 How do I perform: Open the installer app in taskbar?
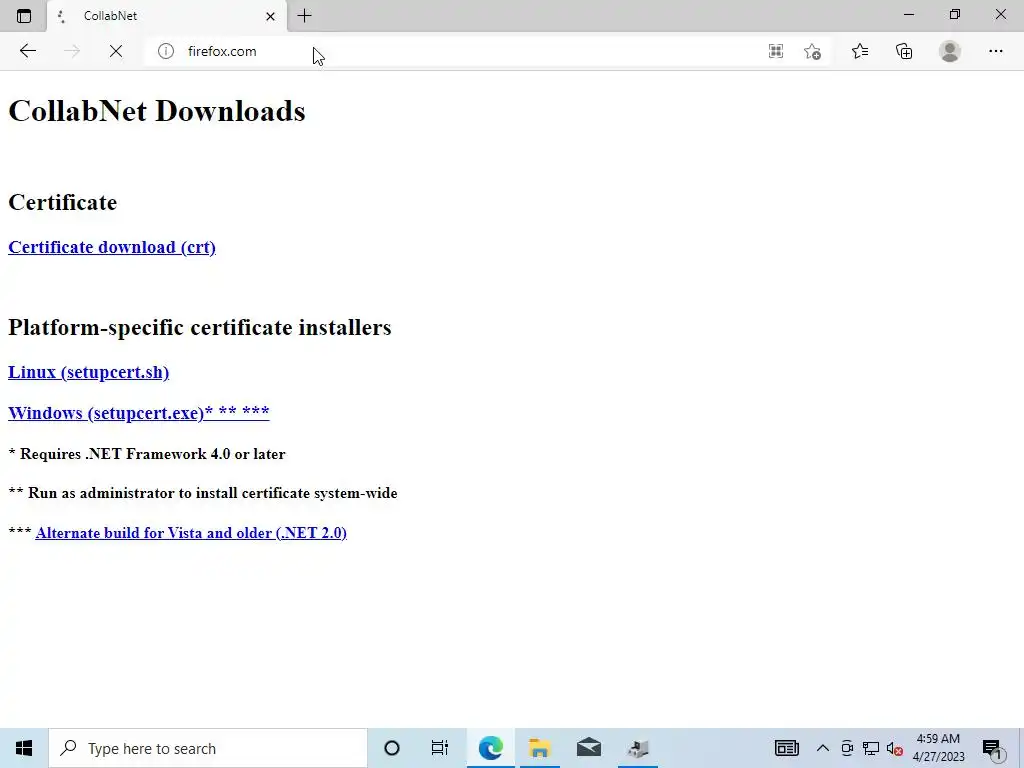[x=637, y=748]
